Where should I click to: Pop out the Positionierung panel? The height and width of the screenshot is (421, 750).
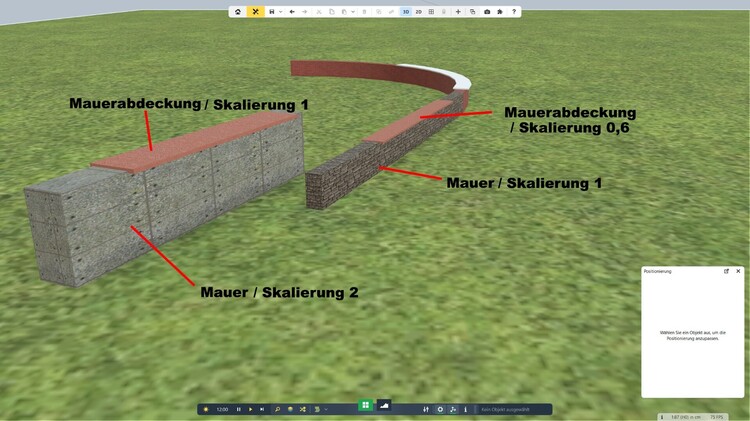[726, 271]
